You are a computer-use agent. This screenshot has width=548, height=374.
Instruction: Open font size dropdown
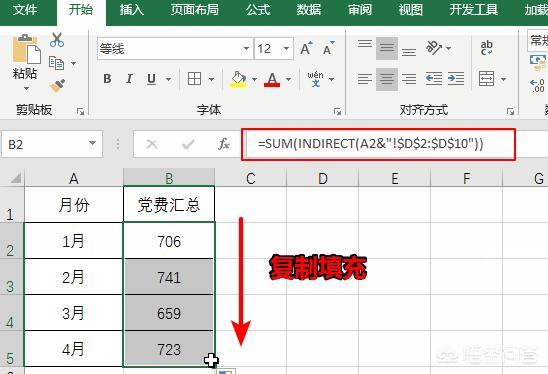coord(286,48)
